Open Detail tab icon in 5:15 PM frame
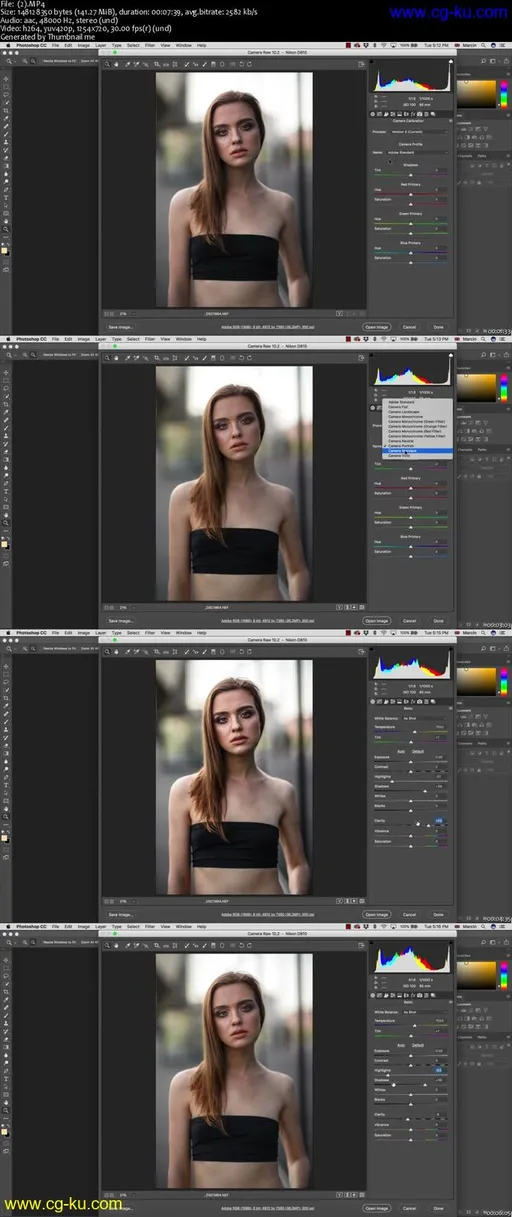Viewport: 512px width, 1217px height. 386,702
